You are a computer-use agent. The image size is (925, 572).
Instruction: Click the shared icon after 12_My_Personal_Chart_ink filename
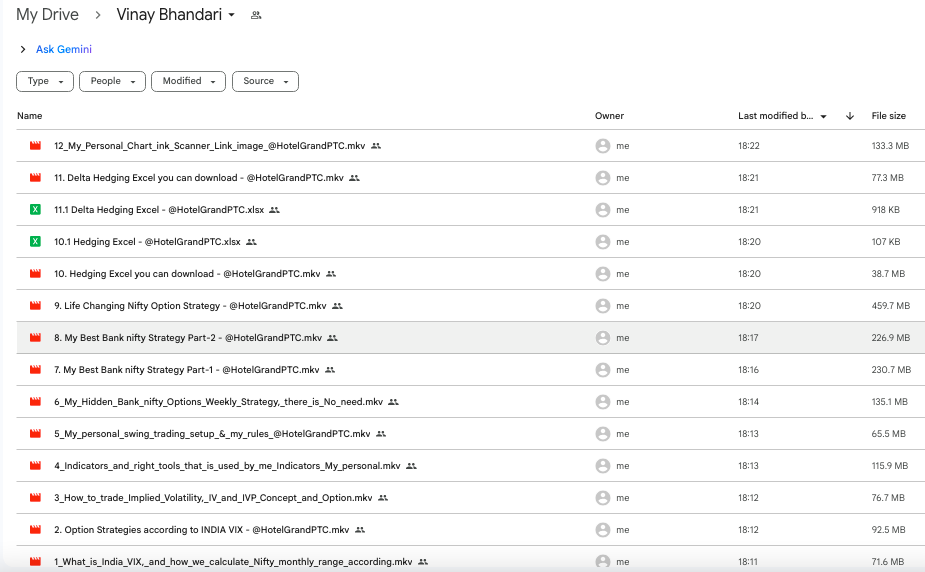[x=376, y=146]
